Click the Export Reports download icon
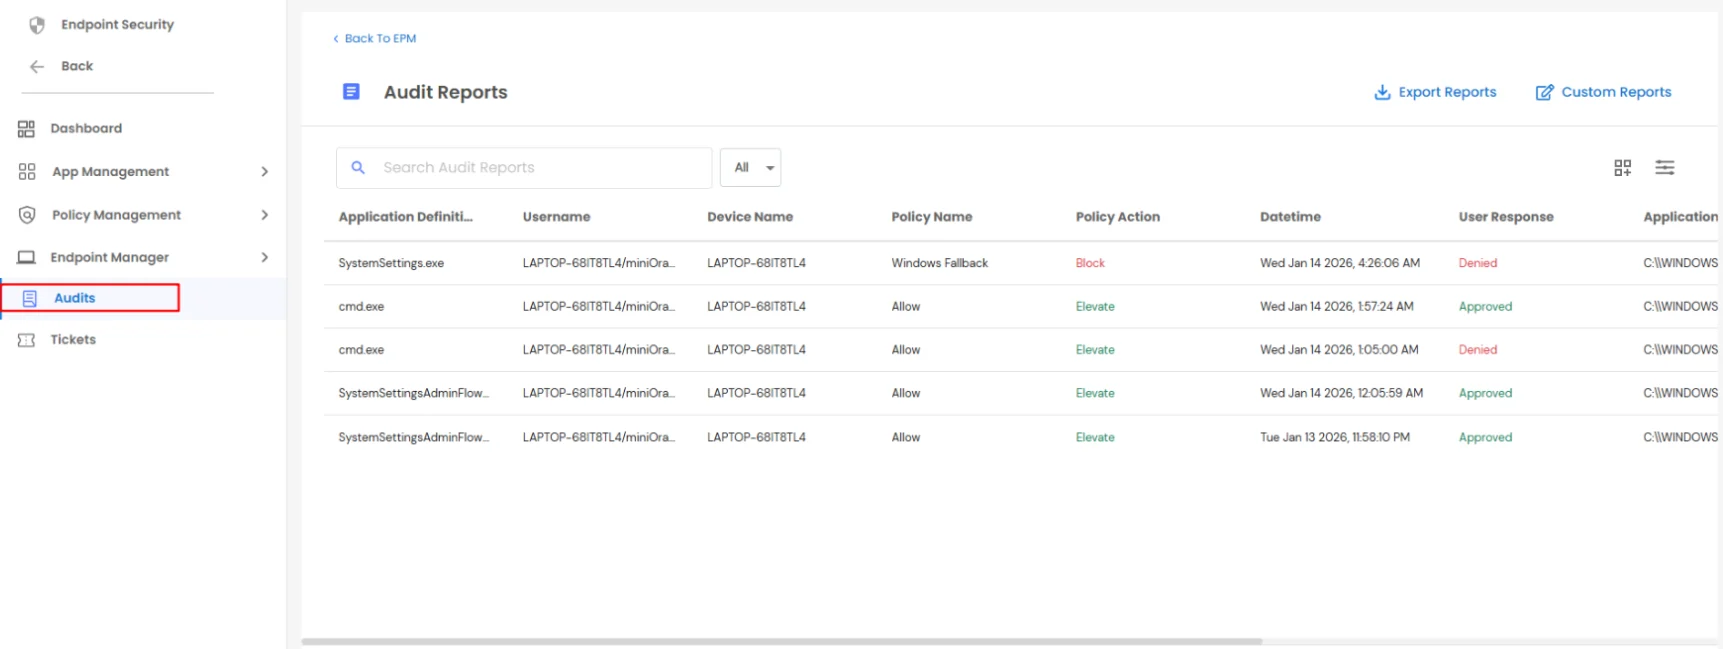The width and height of the screenshot is (1723, 649). click(x=1382, y=92)
